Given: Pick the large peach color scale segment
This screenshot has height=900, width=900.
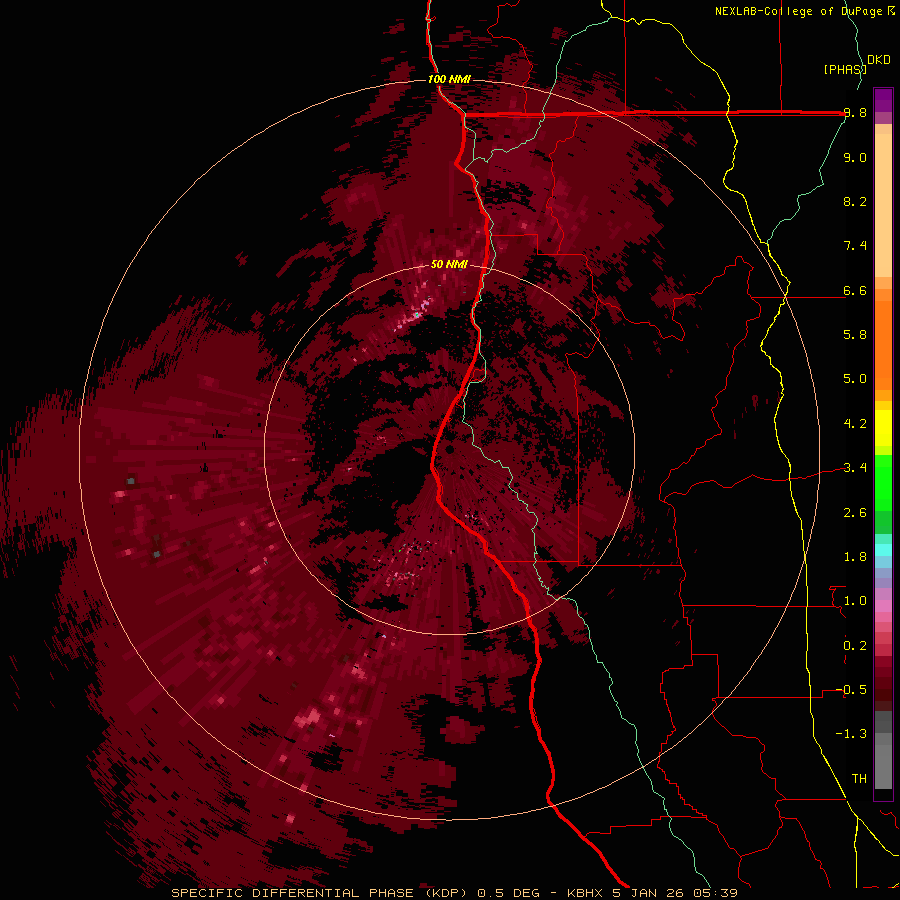Looking at the screenshot, I should coord(883,205).
